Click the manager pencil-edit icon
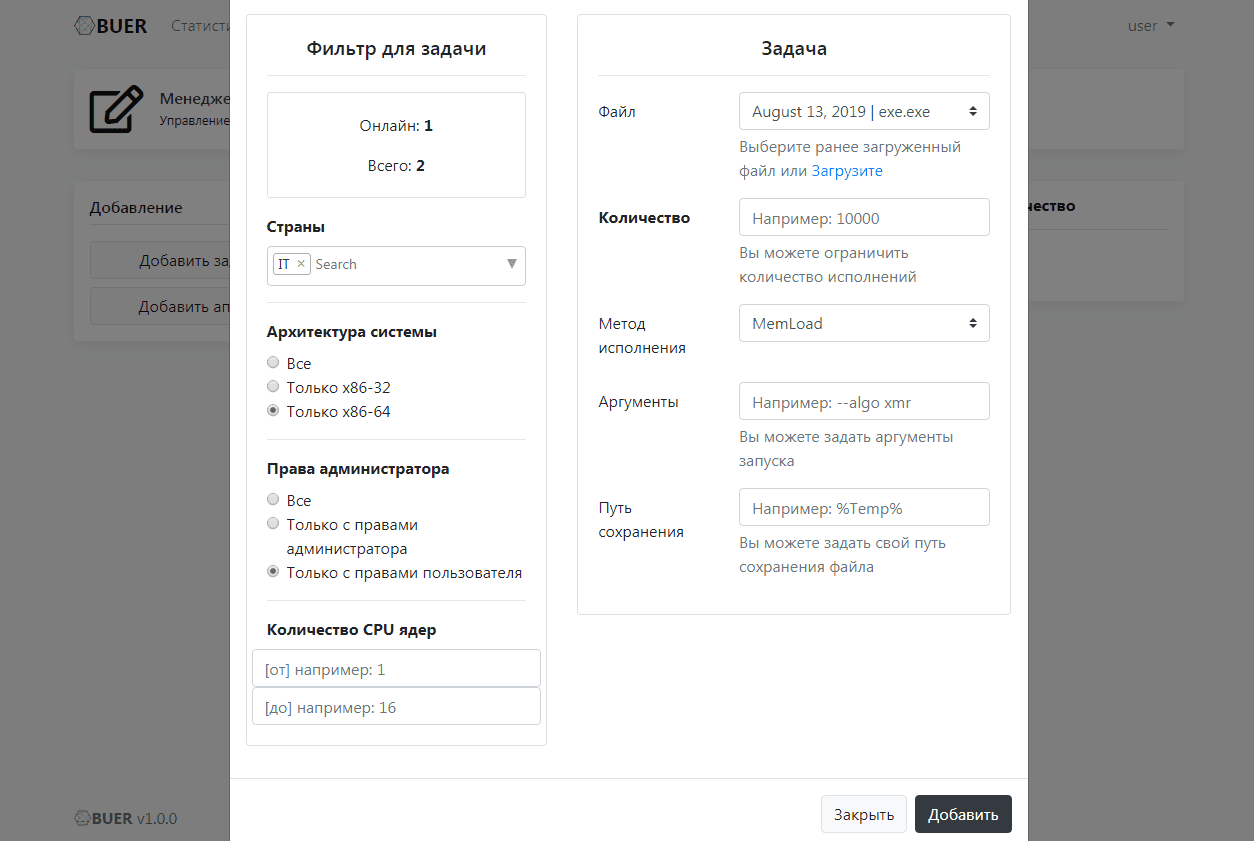 click(x=115, y=110)
